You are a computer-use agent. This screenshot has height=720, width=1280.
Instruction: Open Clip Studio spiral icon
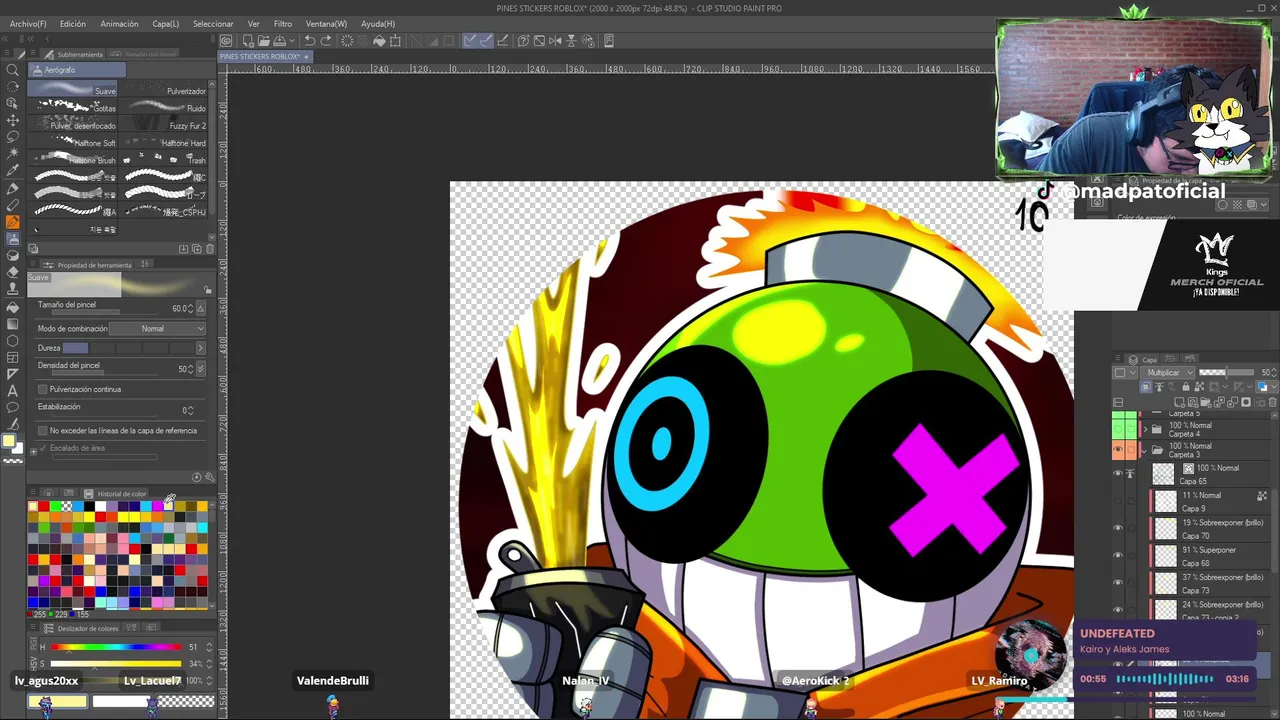(227, 41)
